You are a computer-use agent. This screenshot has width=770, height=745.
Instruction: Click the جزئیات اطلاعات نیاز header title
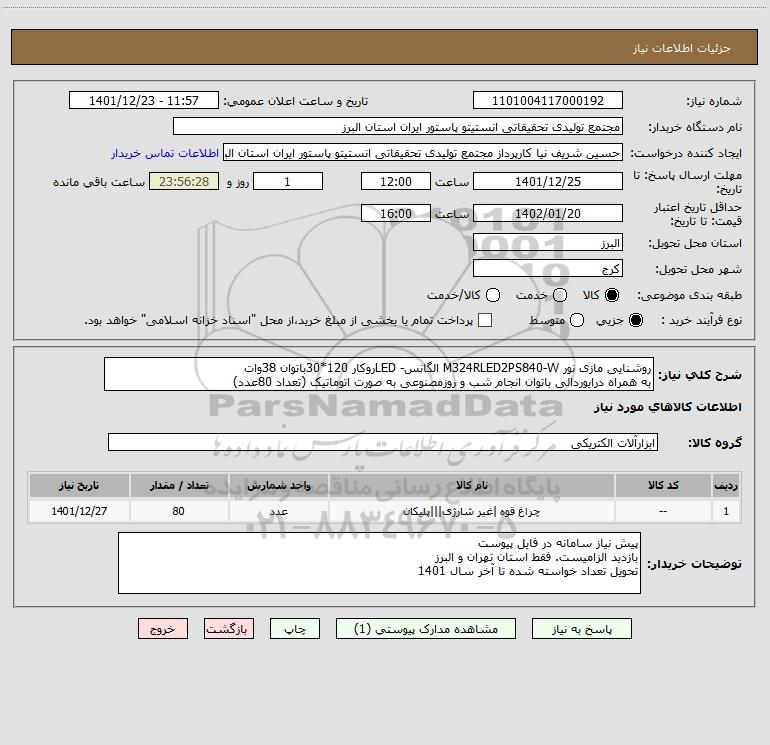click(x=682, y=48)
